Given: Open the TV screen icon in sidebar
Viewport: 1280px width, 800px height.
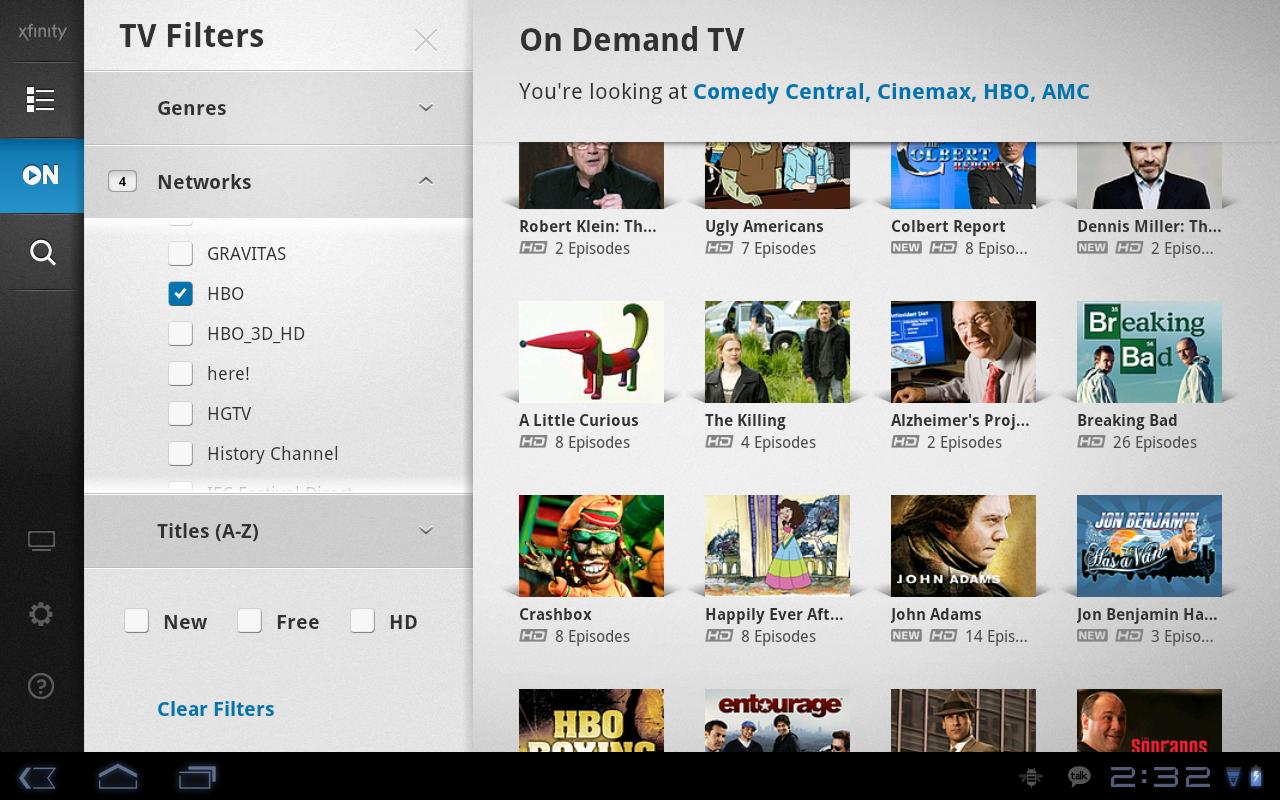Looking at the screenshot, I should (41, 541).
